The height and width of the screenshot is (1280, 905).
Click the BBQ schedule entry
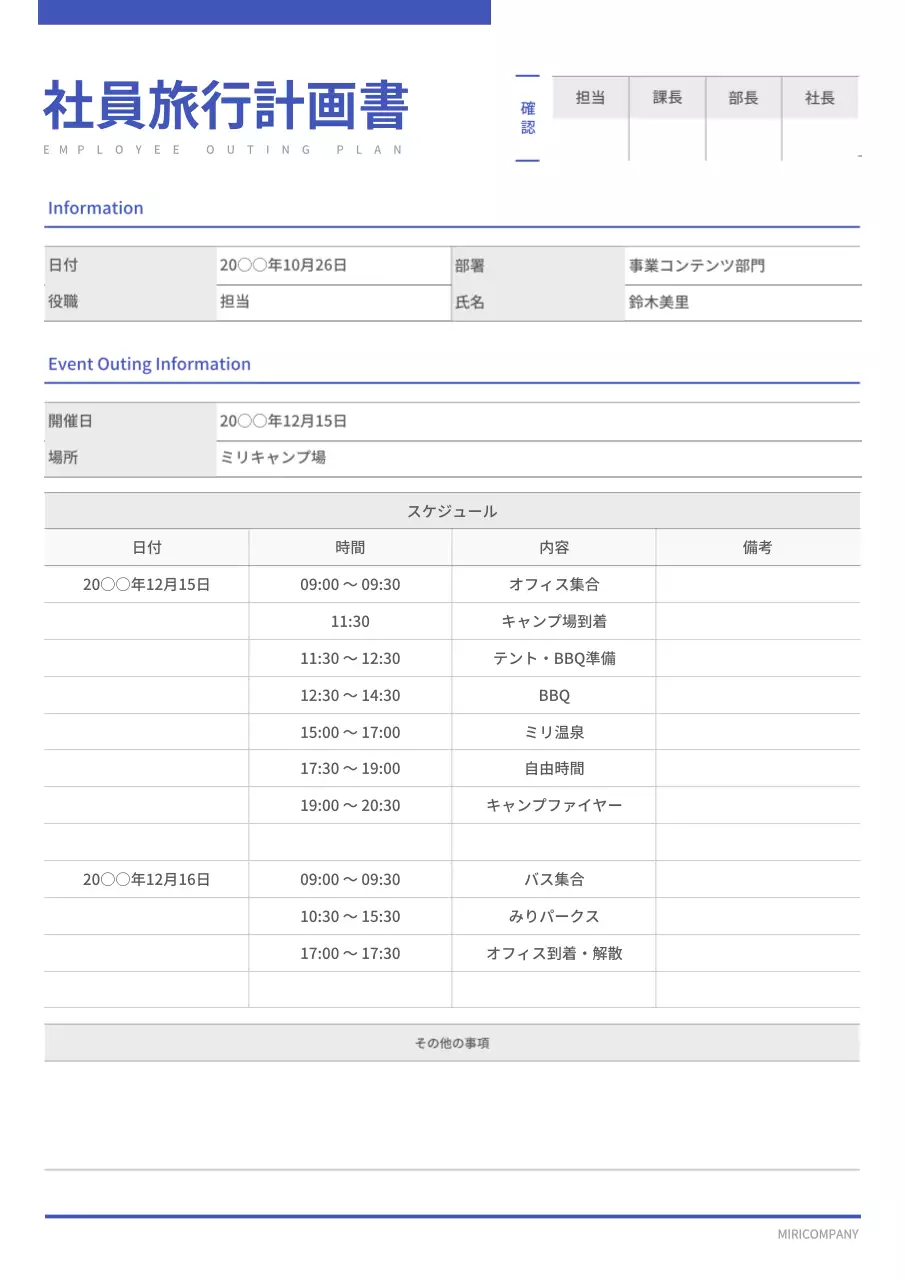click(x=553, y=695)
